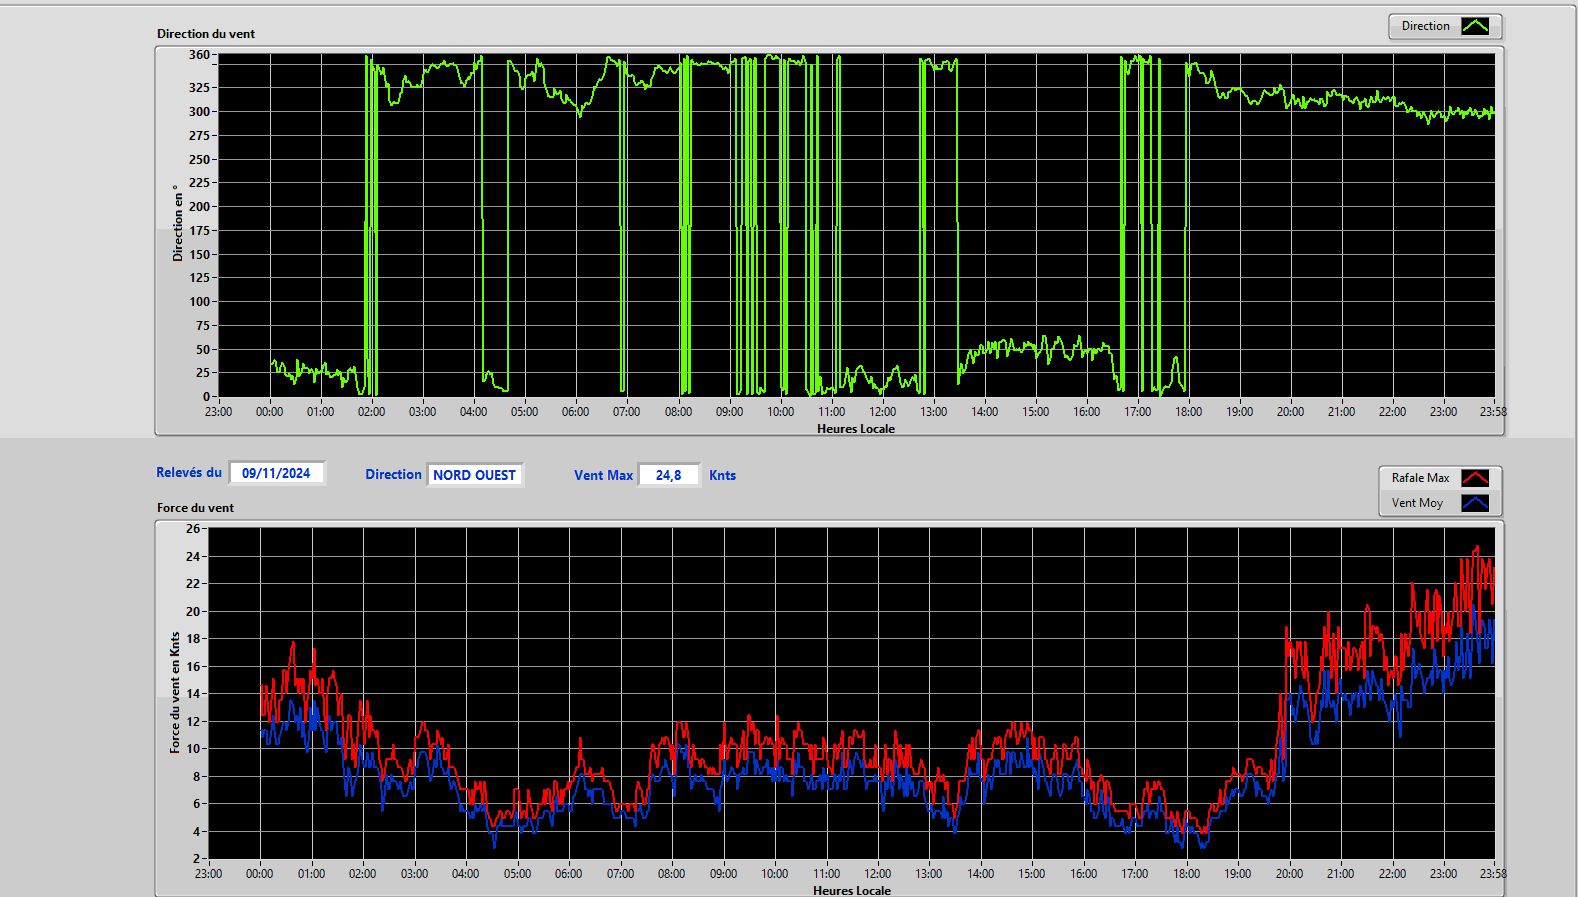Image resolution: width=1578 pixels, height=897 pixels.
Task: Click 'Heures Locale' under the force chart
Action: pyautogui.click(x=852, y=890)
